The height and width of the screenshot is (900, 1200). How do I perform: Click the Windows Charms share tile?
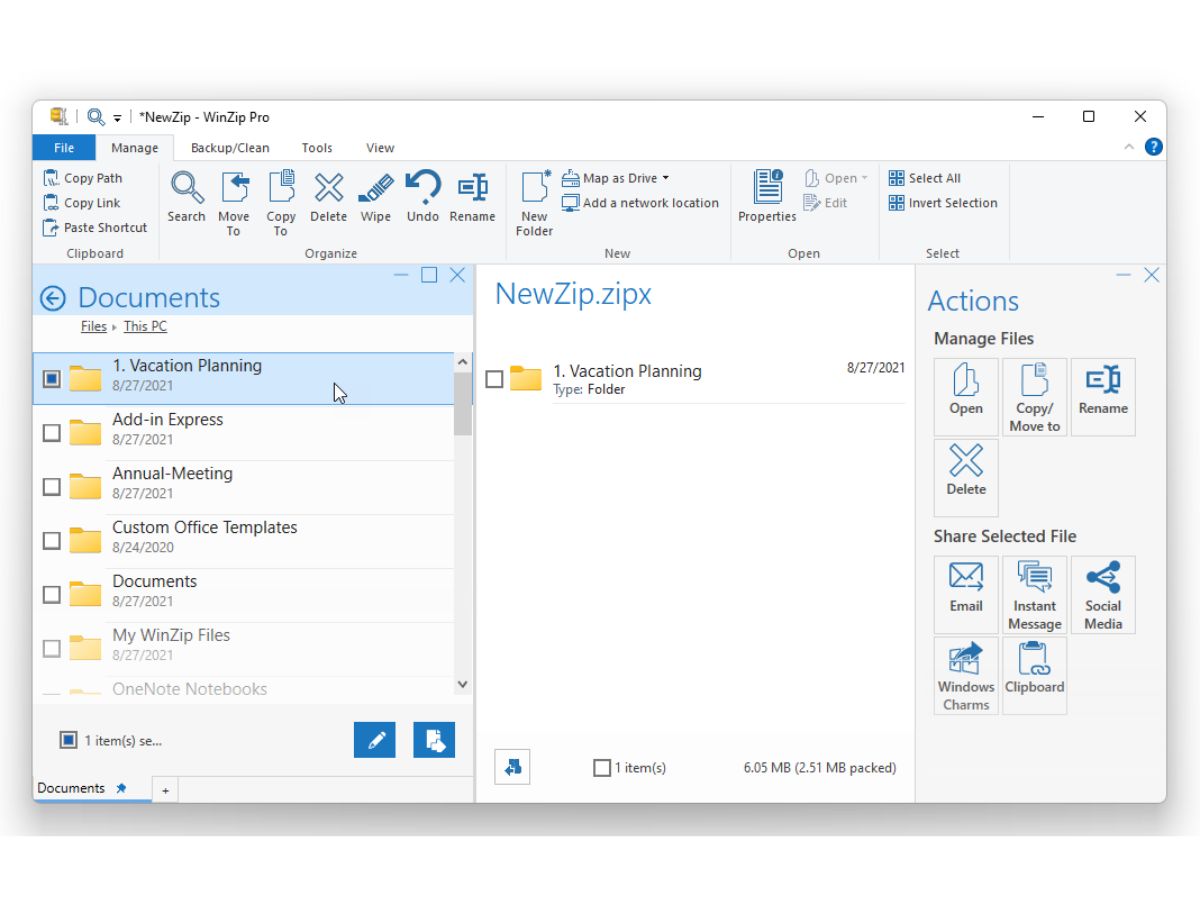(x=966, y=675)
